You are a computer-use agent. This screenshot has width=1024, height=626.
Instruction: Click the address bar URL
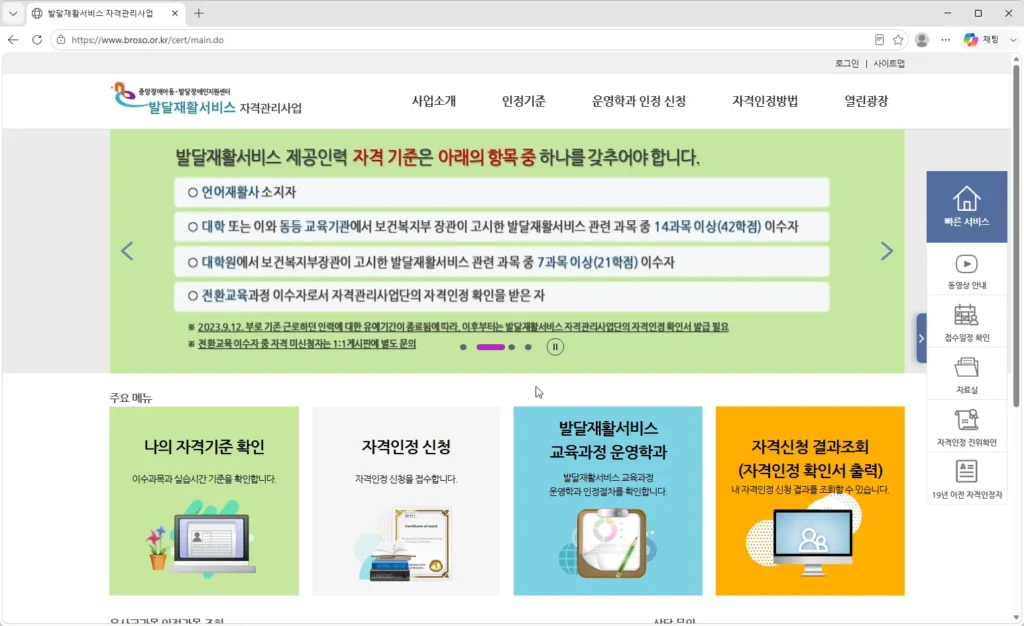click(148, 40)
